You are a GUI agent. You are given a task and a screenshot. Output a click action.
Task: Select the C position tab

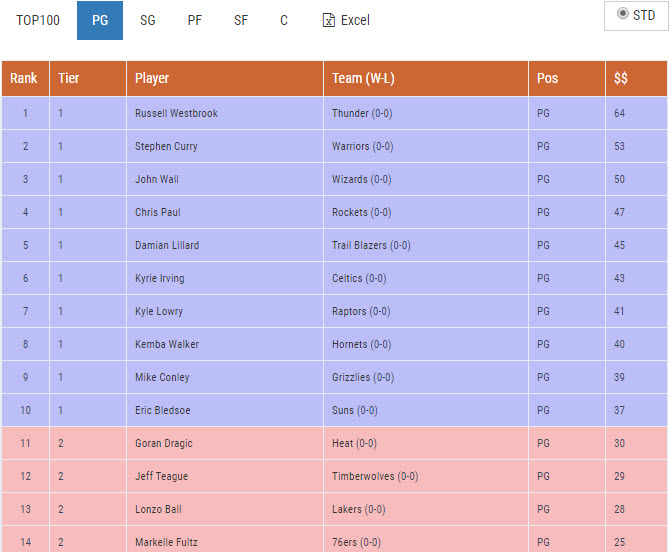(x=284, y=20)
